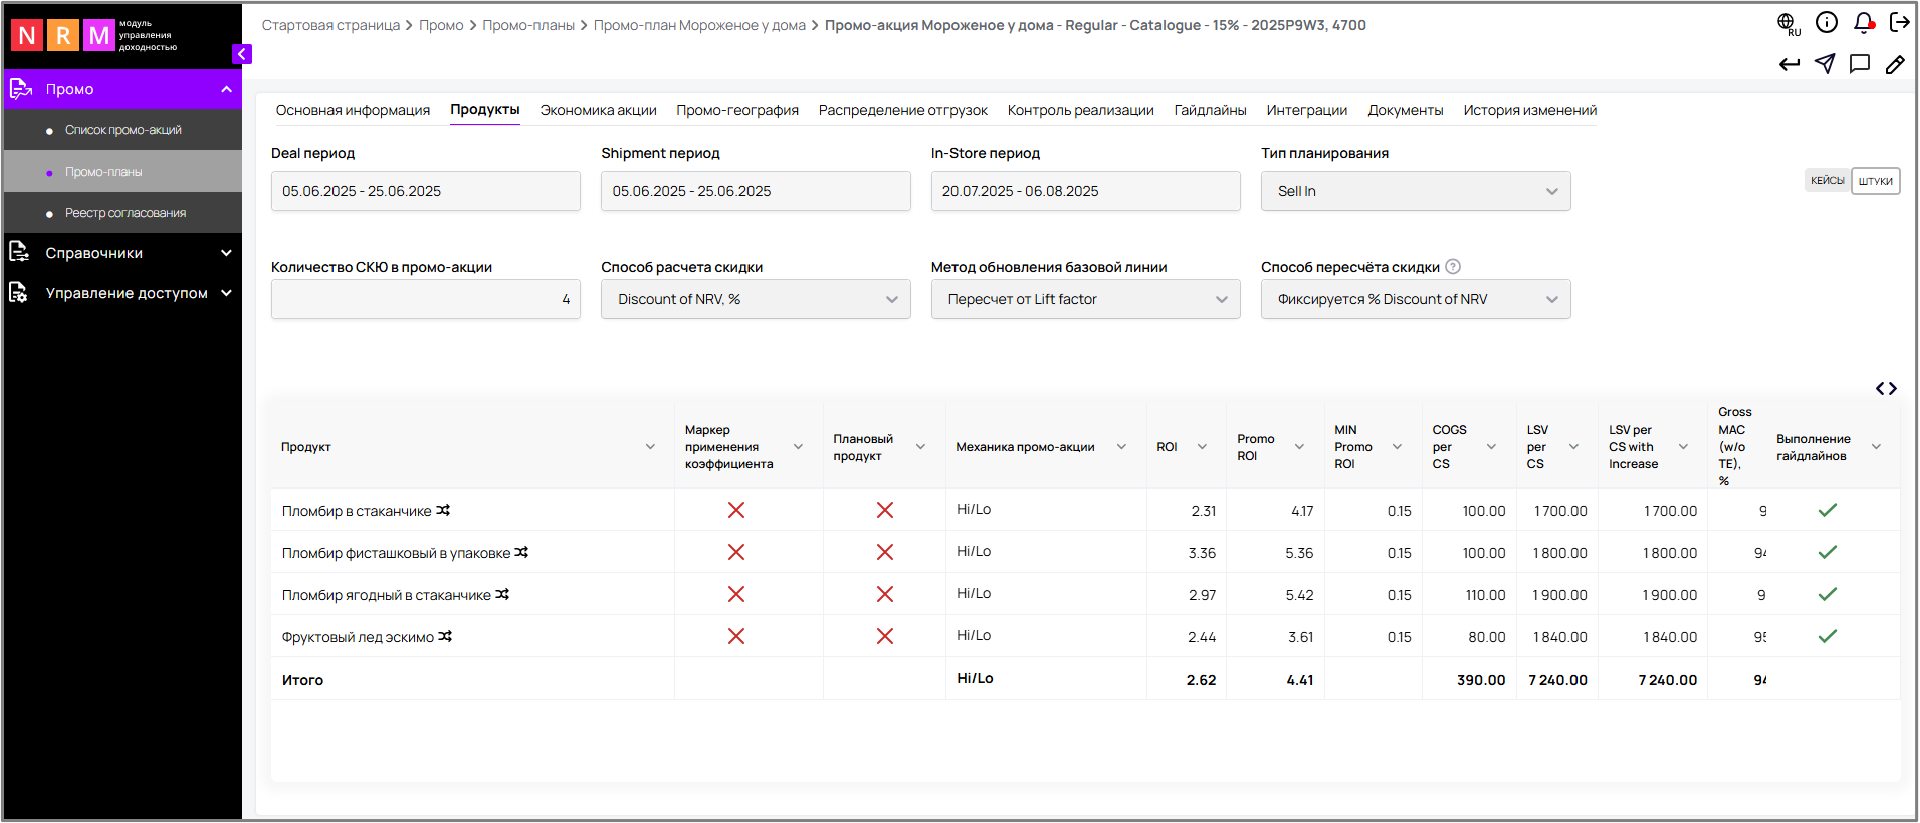This screenshot has width=1920, height=823.
Task: Click the back arrow icon
Action: tap(1789, 64)
